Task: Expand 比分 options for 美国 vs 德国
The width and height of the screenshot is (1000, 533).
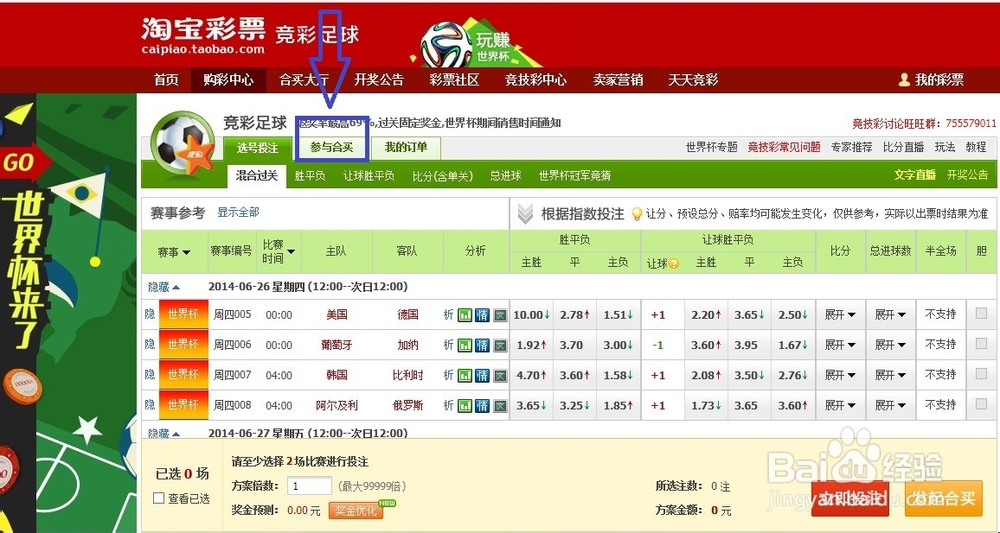Action: pyautogui.click(x=840, y=315)
